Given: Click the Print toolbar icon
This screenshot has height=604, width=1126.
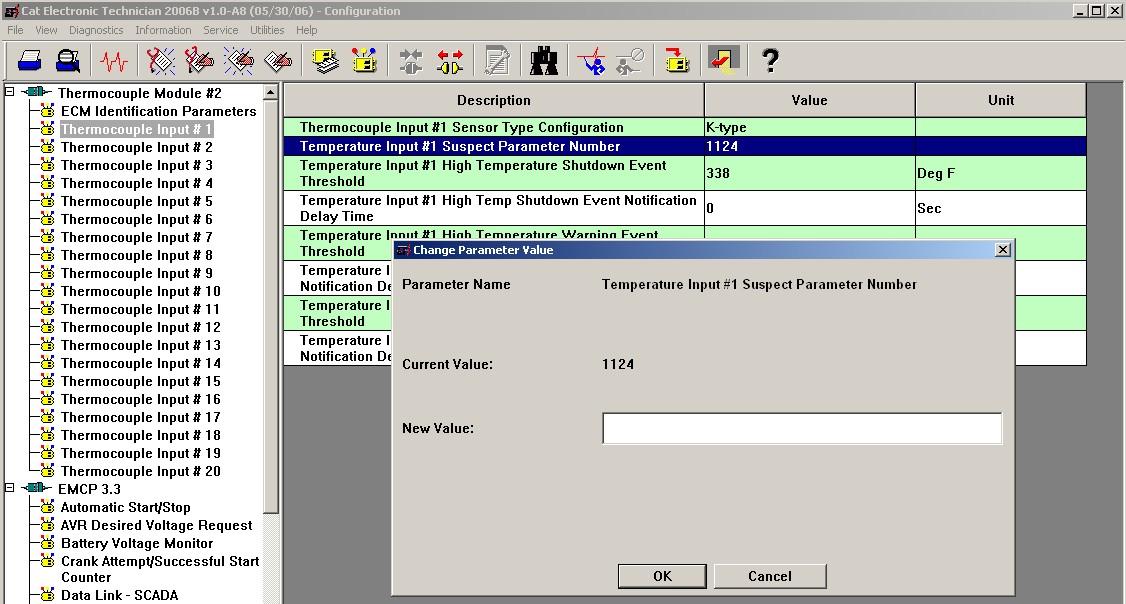Looking at the screenshot, I should 29,60.
